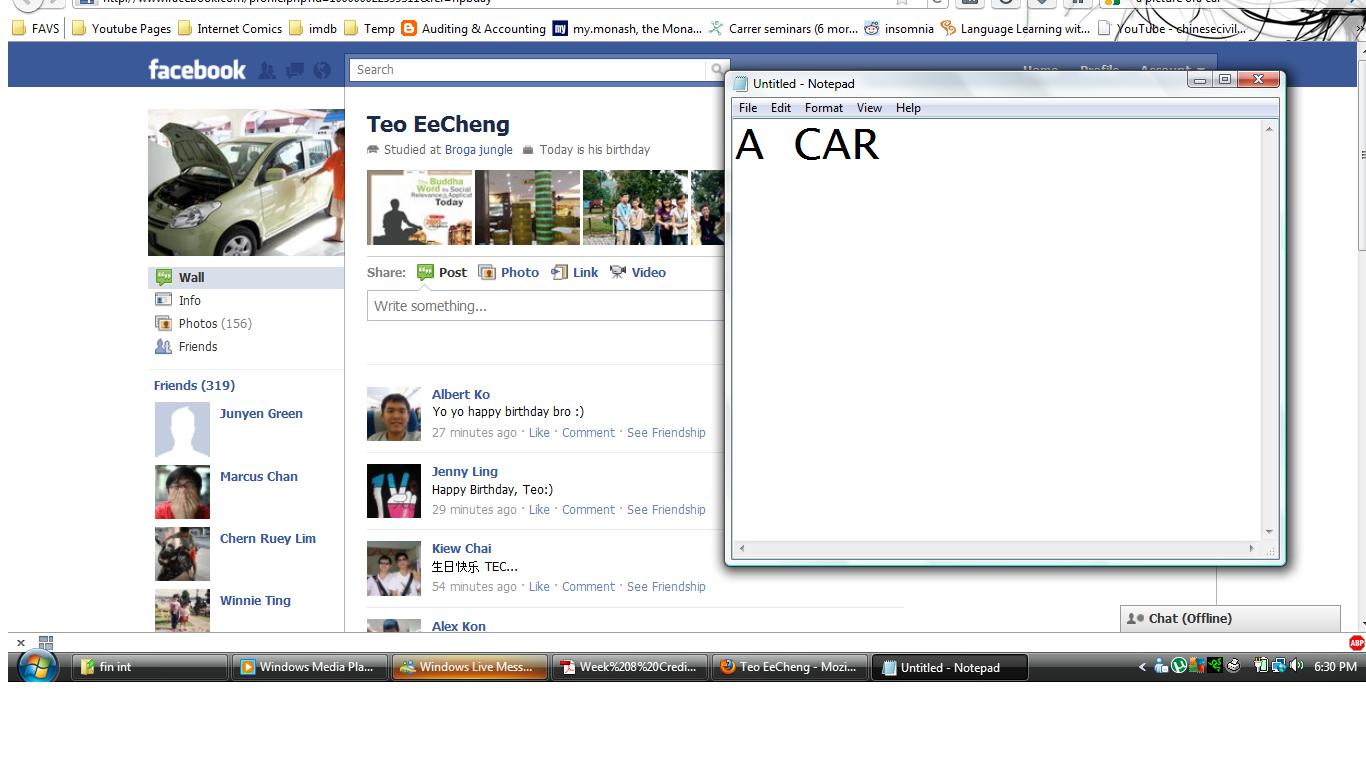This screenshot has height=768, width=1366.
Task: Click the Friends icon in sidebar
Action: 163,346
